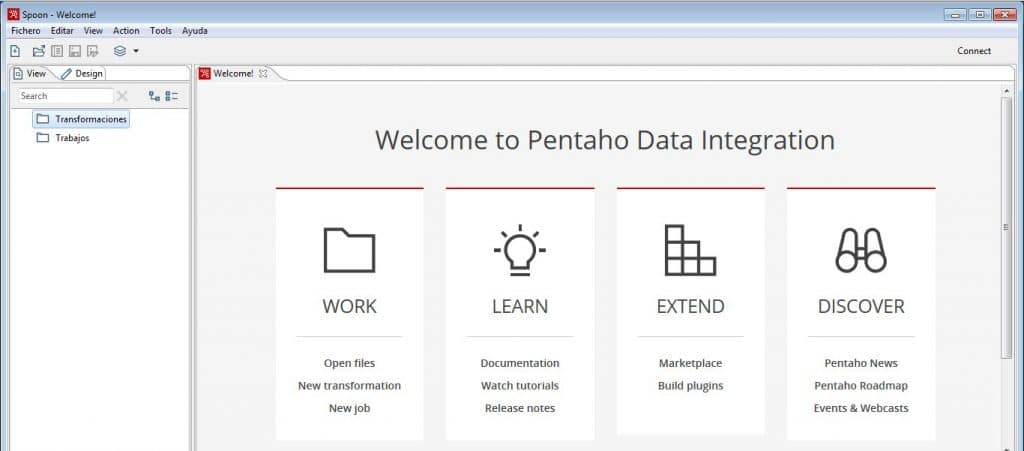
Task: Open the Pentaho Roadmap link
Action: coord(861,386)
